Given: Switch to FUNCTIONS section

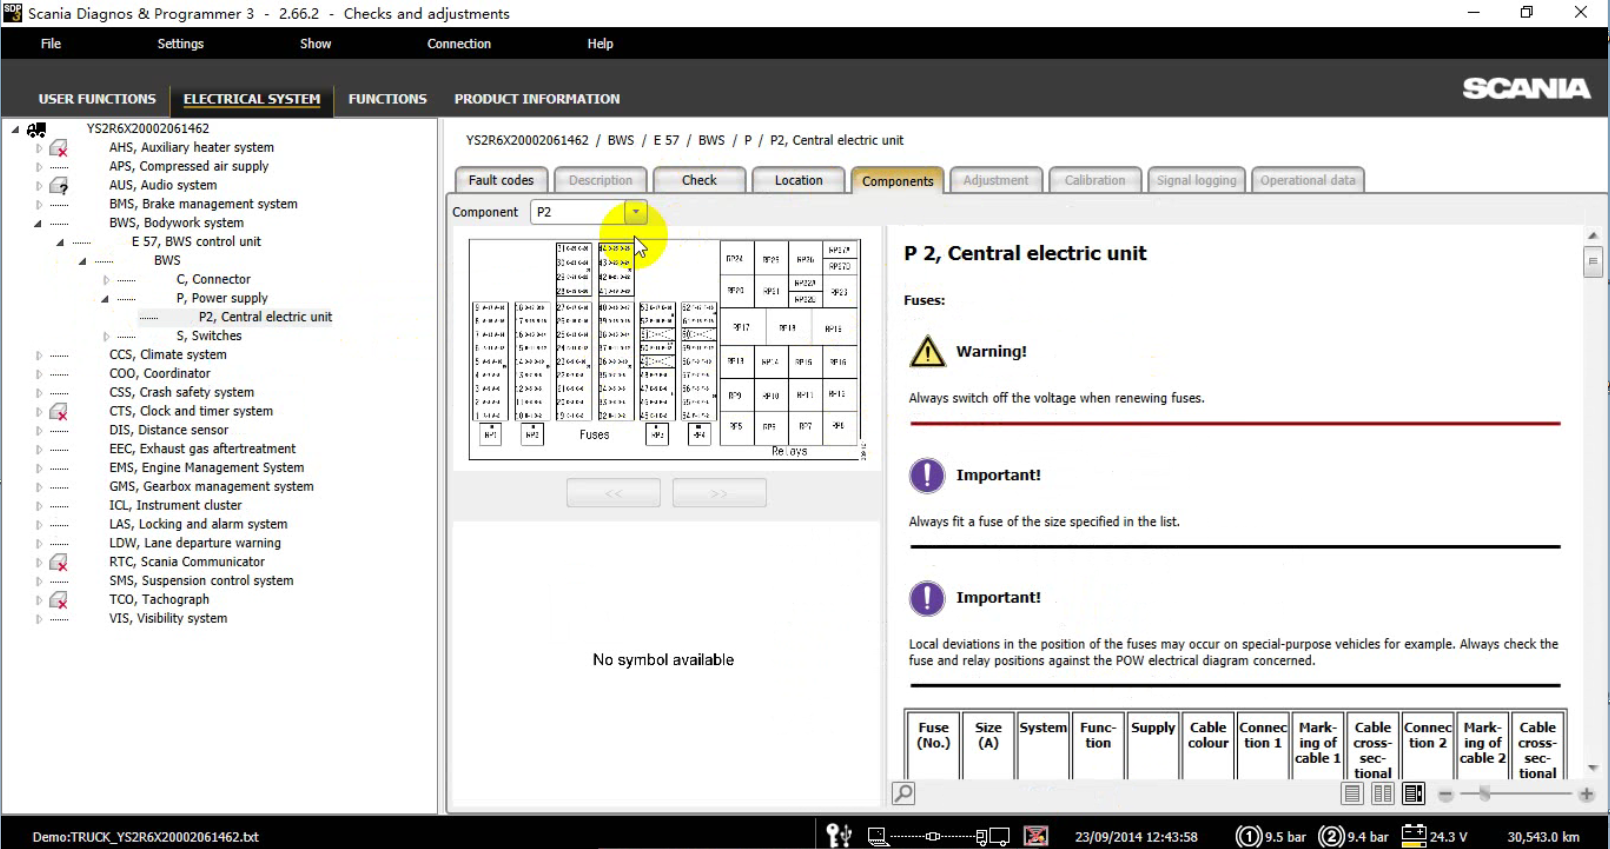Looking at the screenshot, I should point(387,99).
